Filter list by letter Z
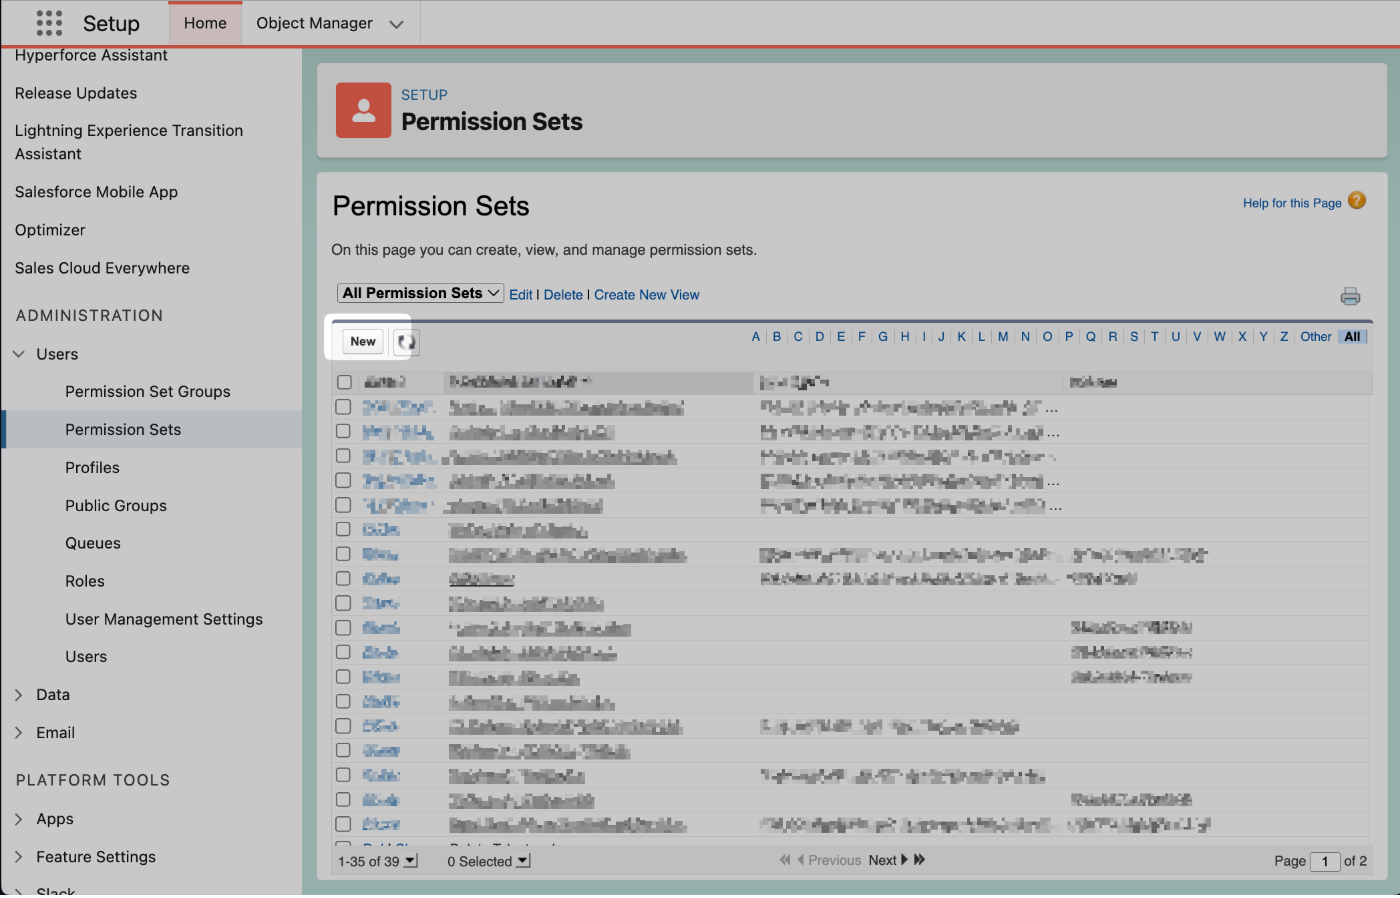The height and width of the screenshot is (898, 1400). pos(1284,337)
